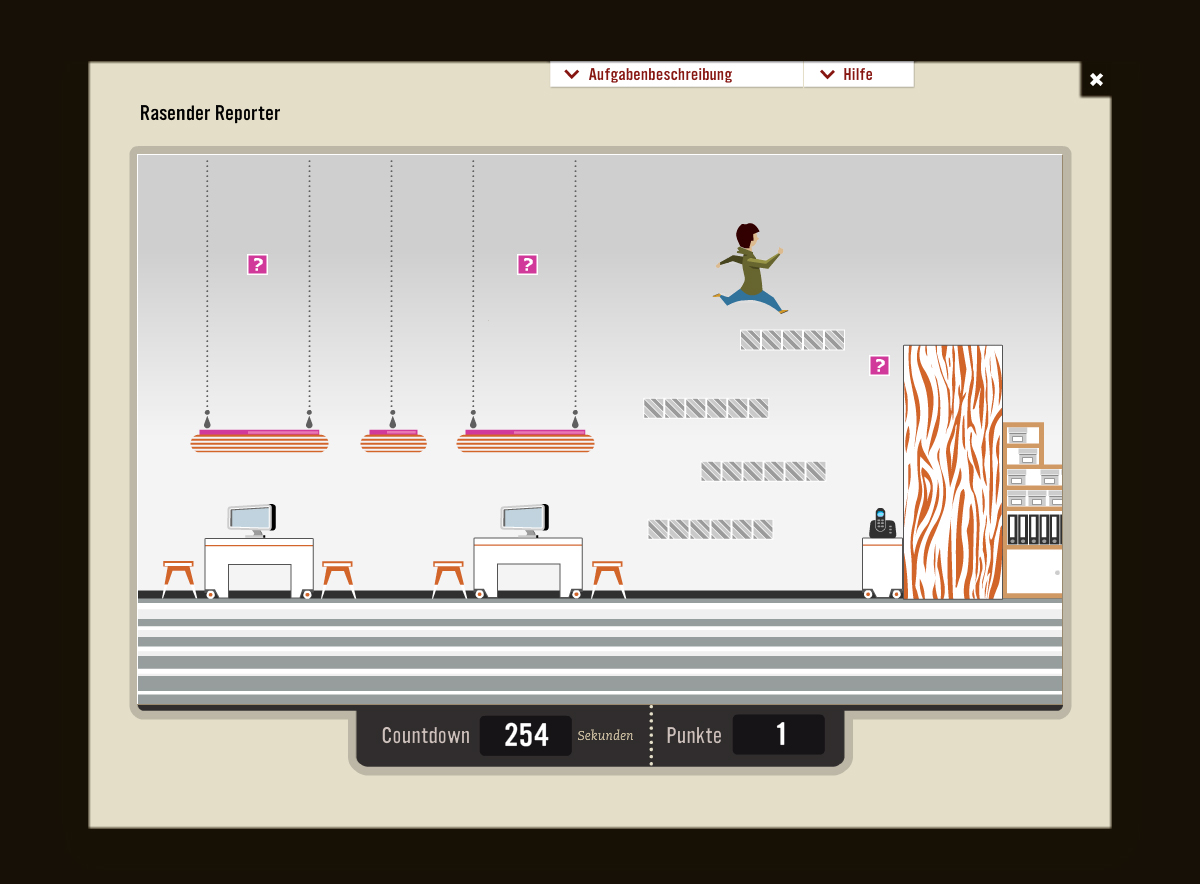Image resolution: width=1200 pixels, height=884 pixels.
Task: Click the Punkte score display
Action: 779,736
